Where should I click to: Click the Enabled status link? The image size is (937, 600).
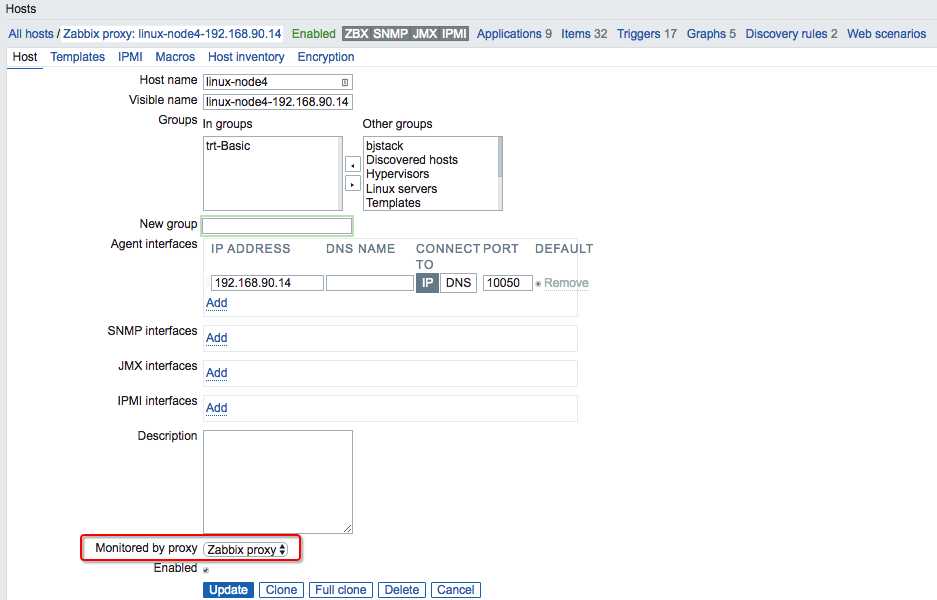(314, 34)
